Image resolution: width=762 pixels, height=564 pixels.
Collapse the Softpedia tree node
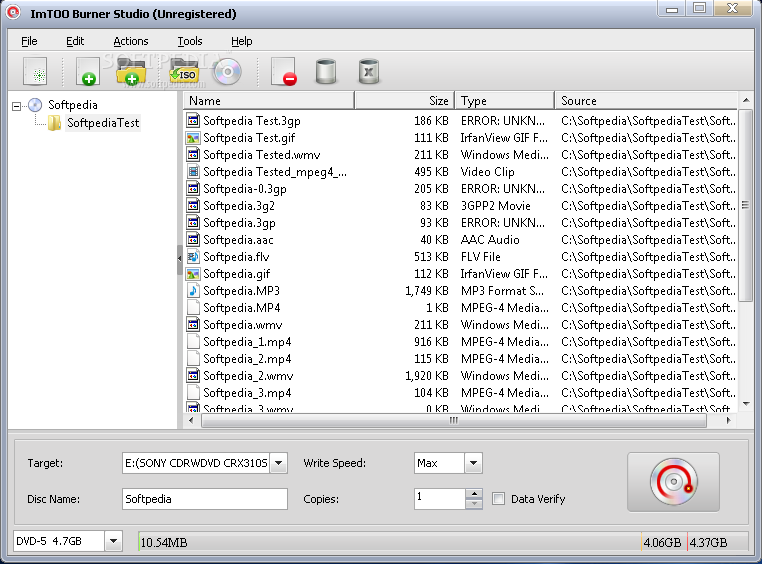click(x=17, y=106)
